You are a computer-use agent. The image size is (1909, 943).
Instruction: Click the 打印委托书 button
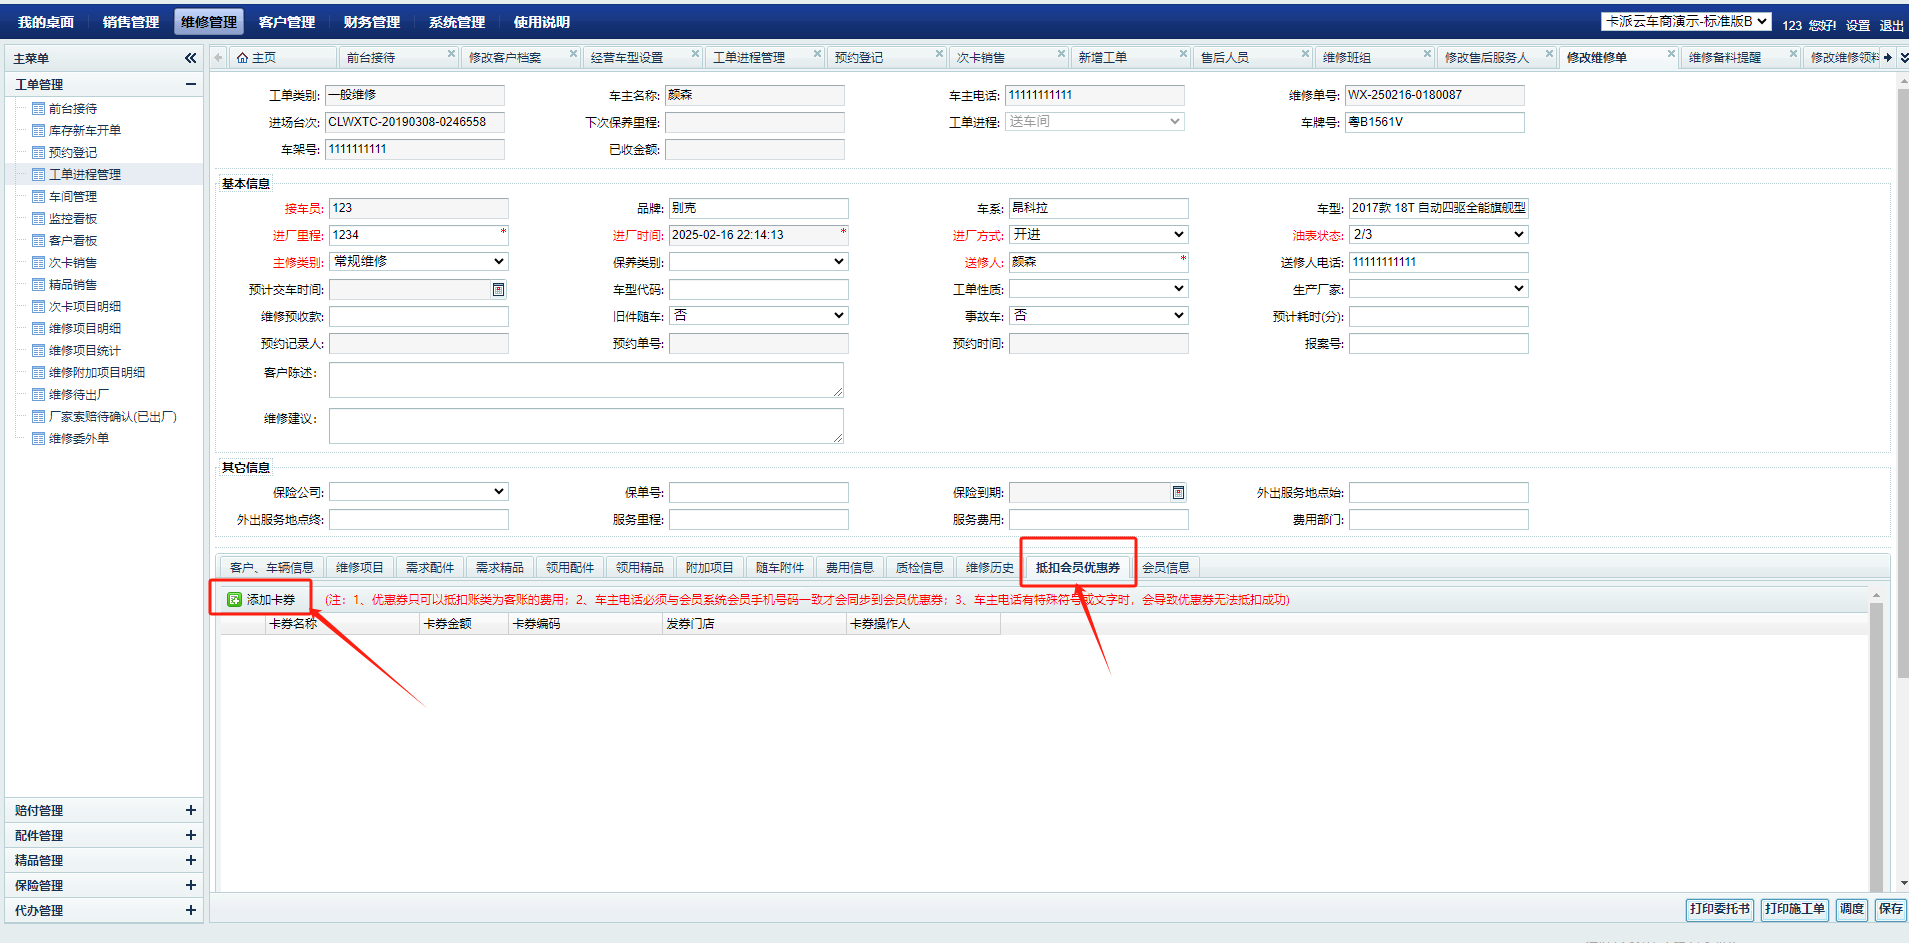point(1719,909)
